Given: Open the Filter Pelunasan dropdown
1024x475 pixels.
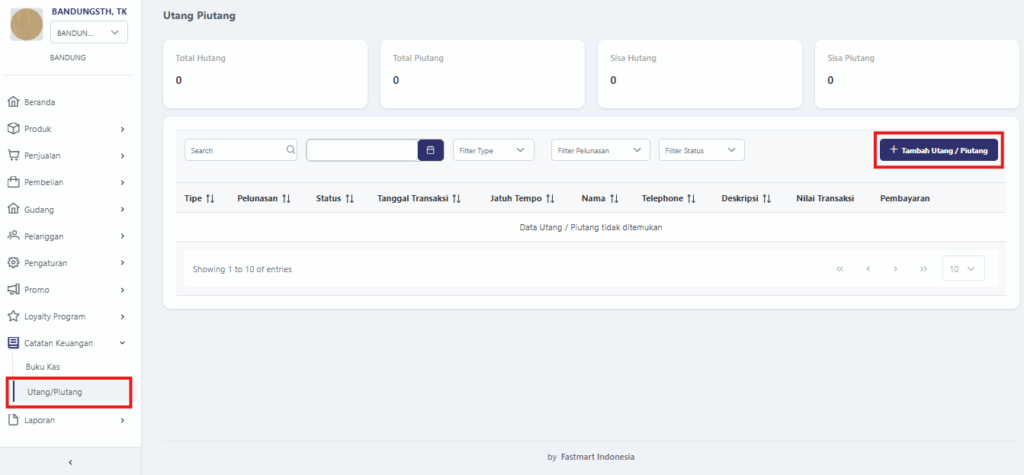Looking at the screenshot, I should coord(600,150).
